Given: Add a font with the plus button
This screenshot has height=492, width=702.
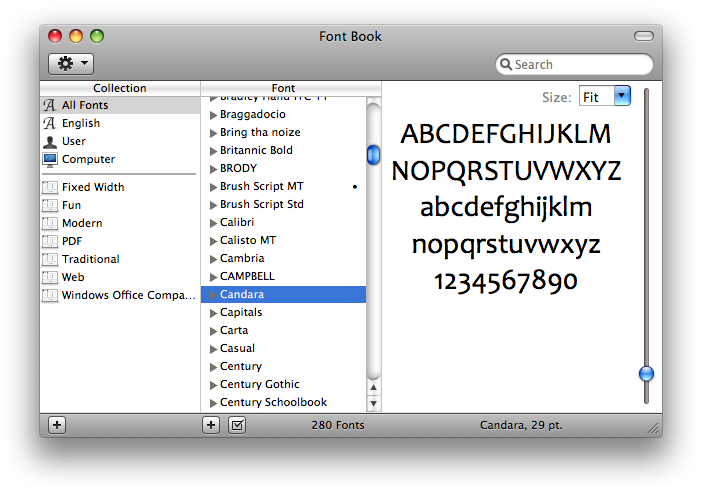Looking at the screenshot, I should 211,425.
